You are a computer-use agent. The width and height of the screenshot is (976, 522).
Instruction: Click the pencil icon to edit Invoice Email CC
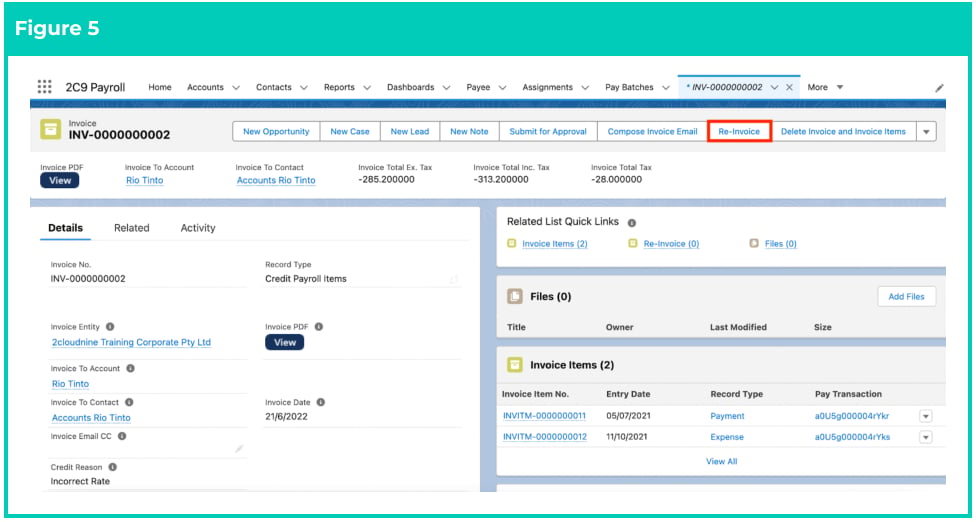239,449
